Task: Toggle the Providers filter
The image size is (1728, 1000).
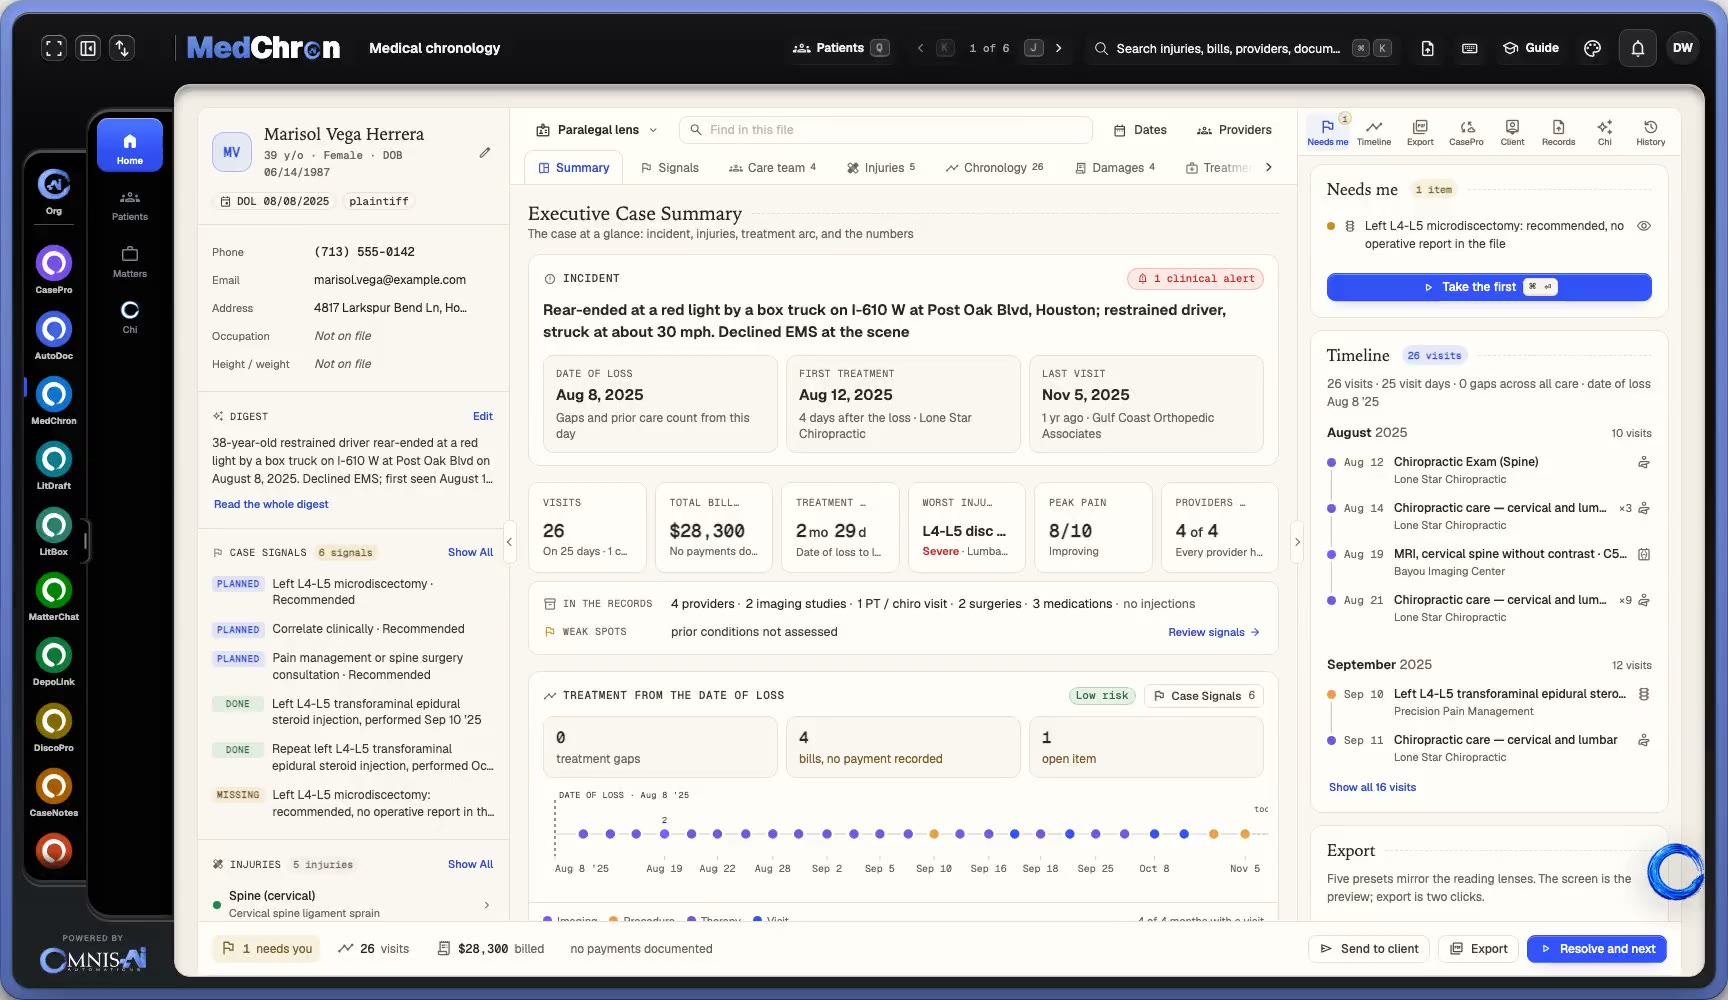Action: (1234, 130)
